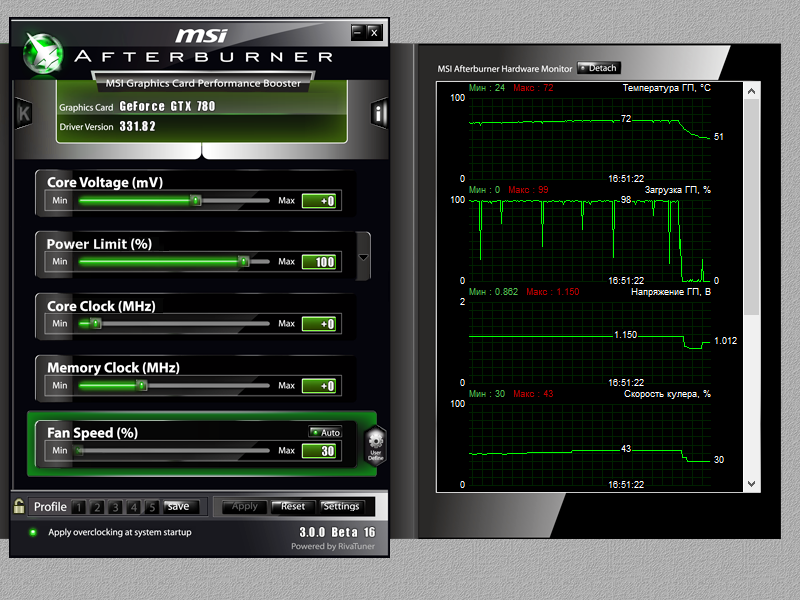
Task: Toggle Auto fan speed mode
Action: pyautogui.click(x=324, y=432)
